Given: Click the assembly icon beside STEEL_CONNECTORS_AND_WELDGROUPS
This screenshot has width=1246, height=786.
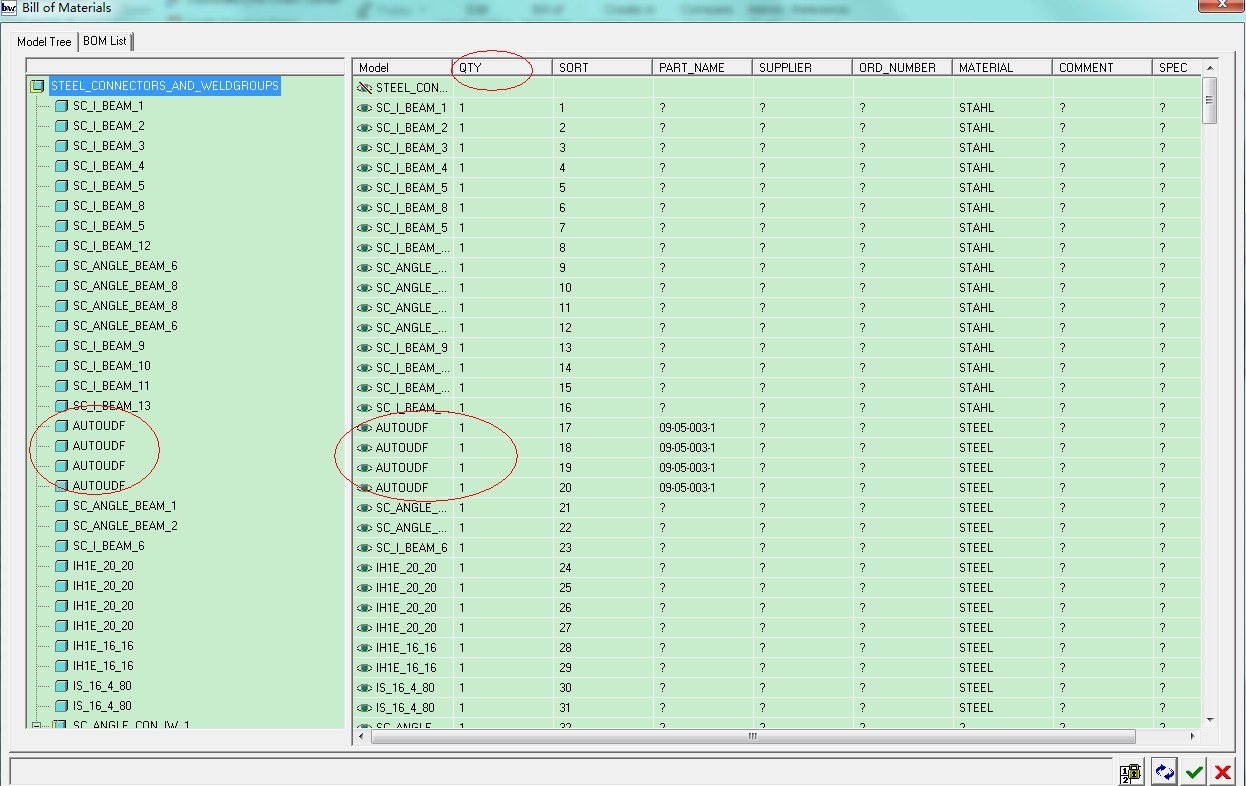Looking at the screenshot, I should [x=37, y=86].
